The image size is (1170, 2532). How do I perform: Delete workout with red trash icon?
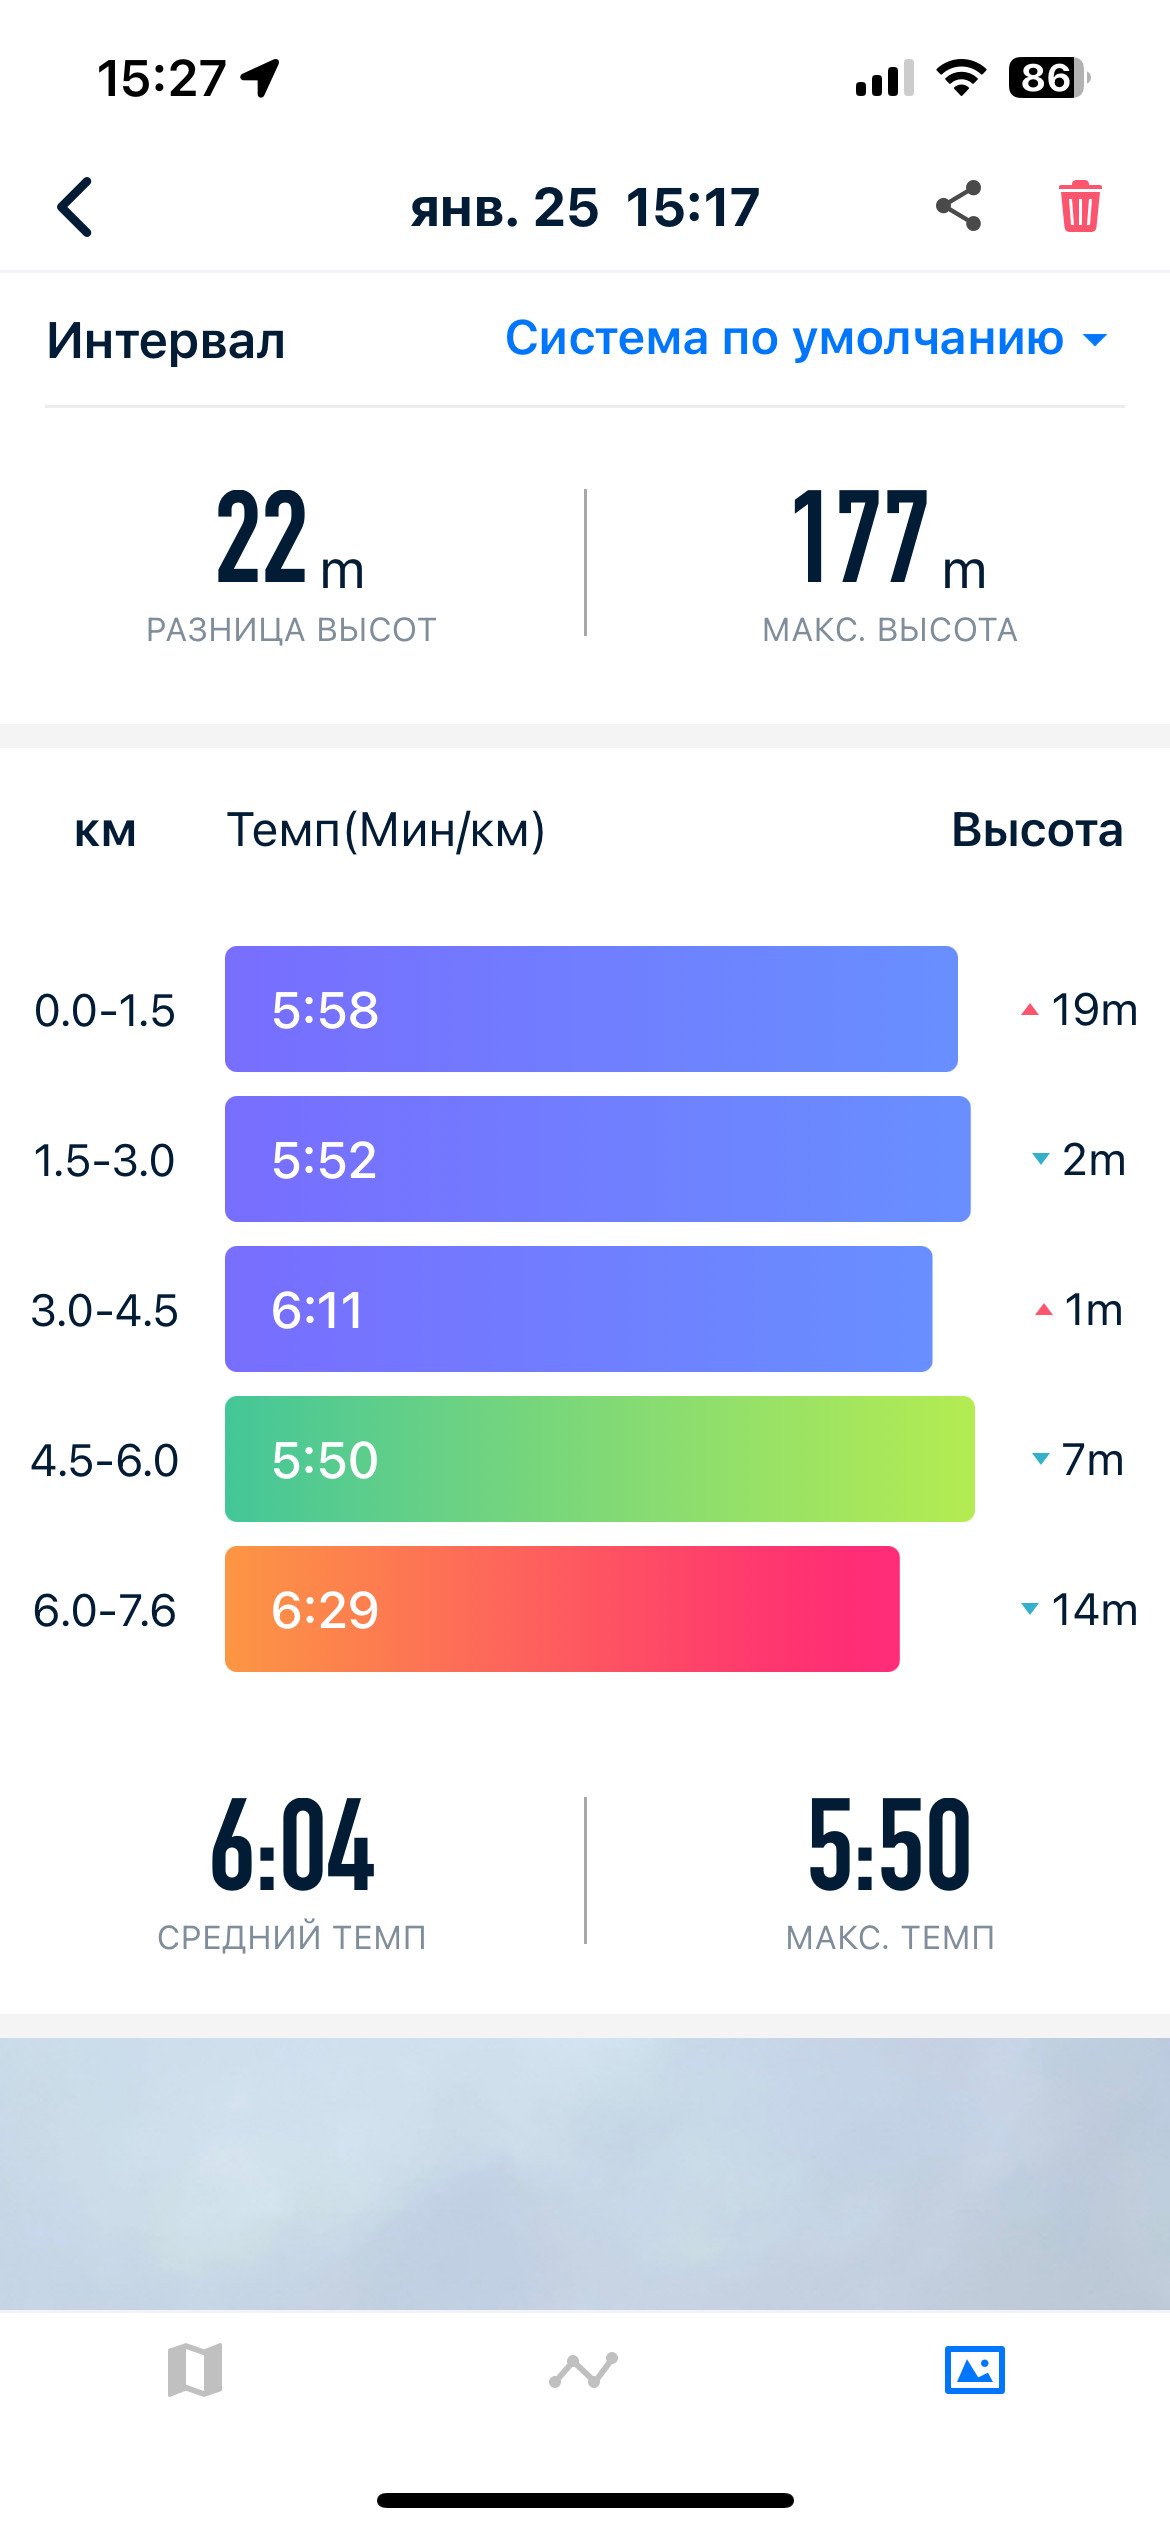click(1080, 206)
